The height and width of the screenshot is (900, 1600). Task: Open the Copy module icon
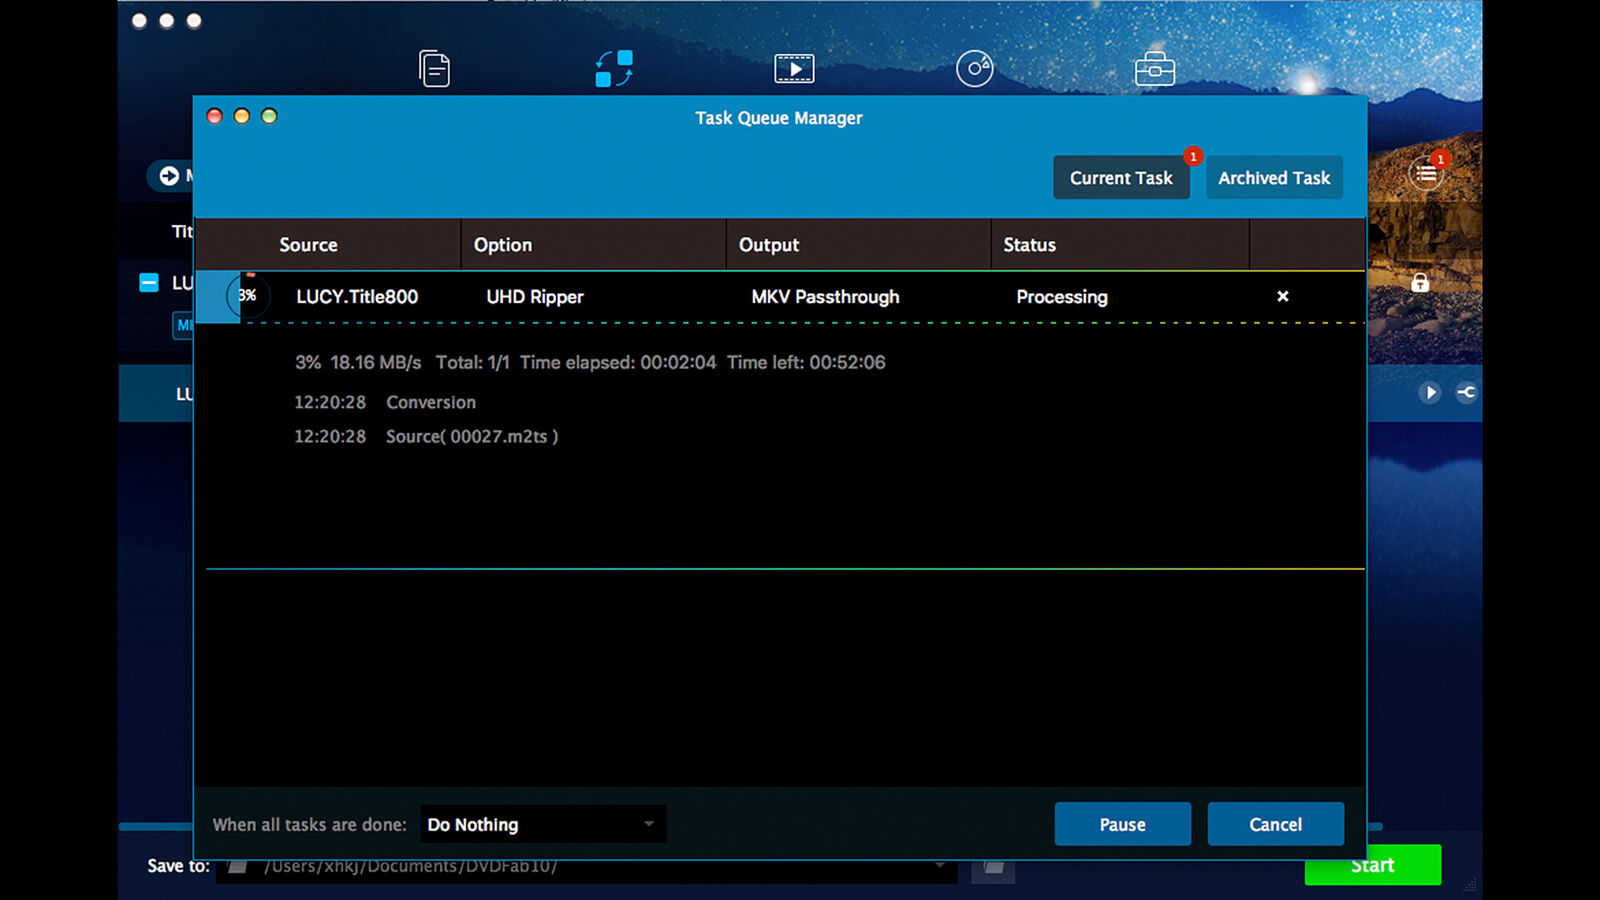[434, 69]
